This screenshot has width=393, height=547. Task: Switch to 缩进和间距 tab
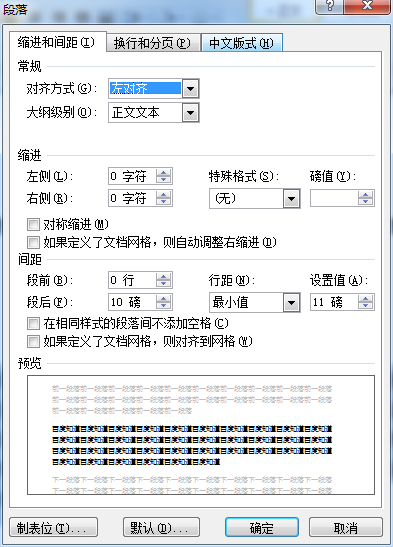click(x=58, y=43)
